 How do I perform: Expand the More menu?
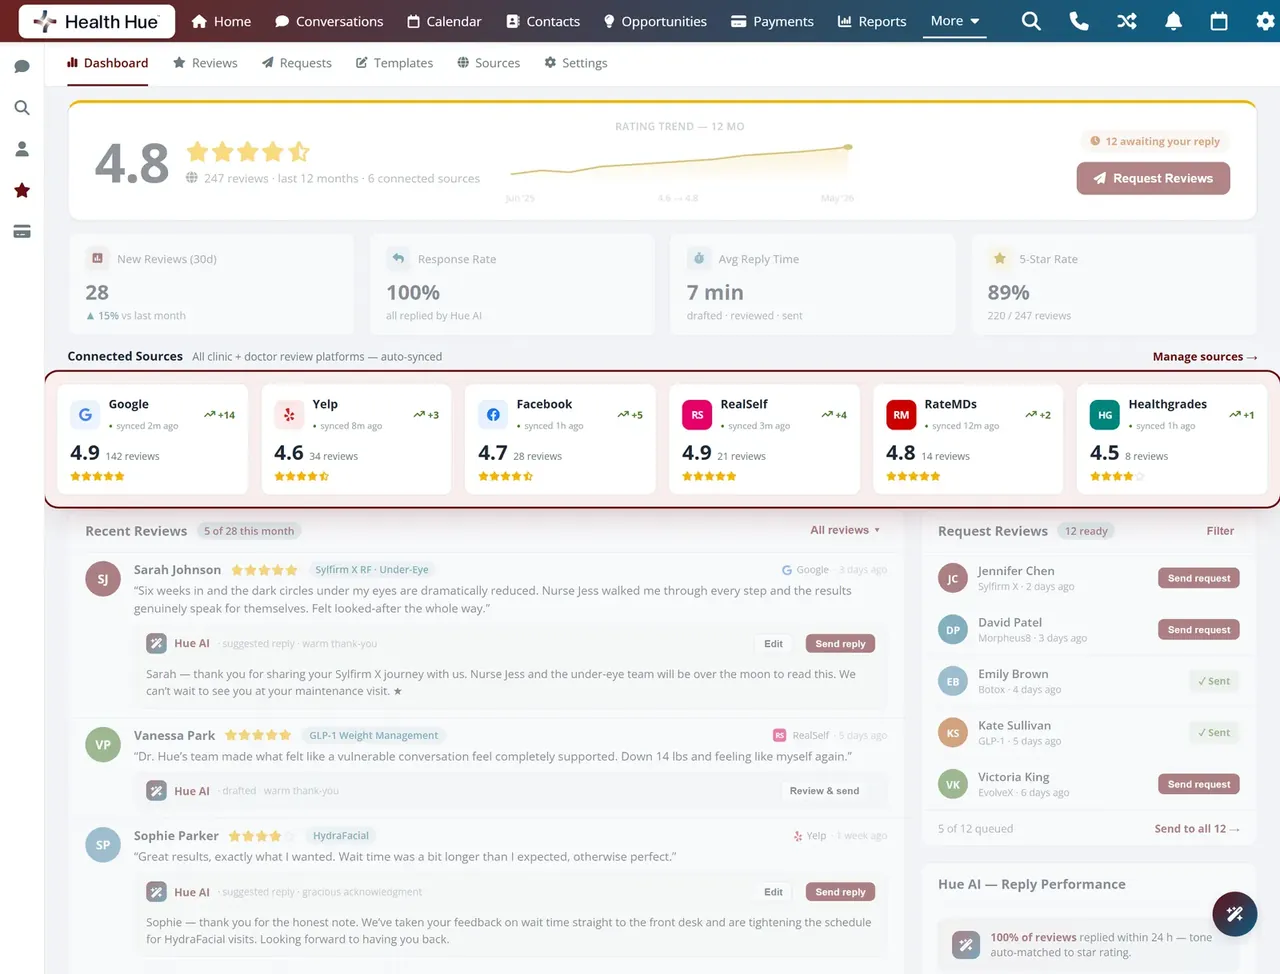click(955, 21)
